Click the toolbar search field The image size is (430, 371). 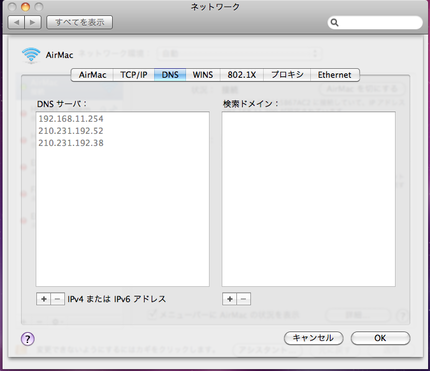[x=375, y=22]
